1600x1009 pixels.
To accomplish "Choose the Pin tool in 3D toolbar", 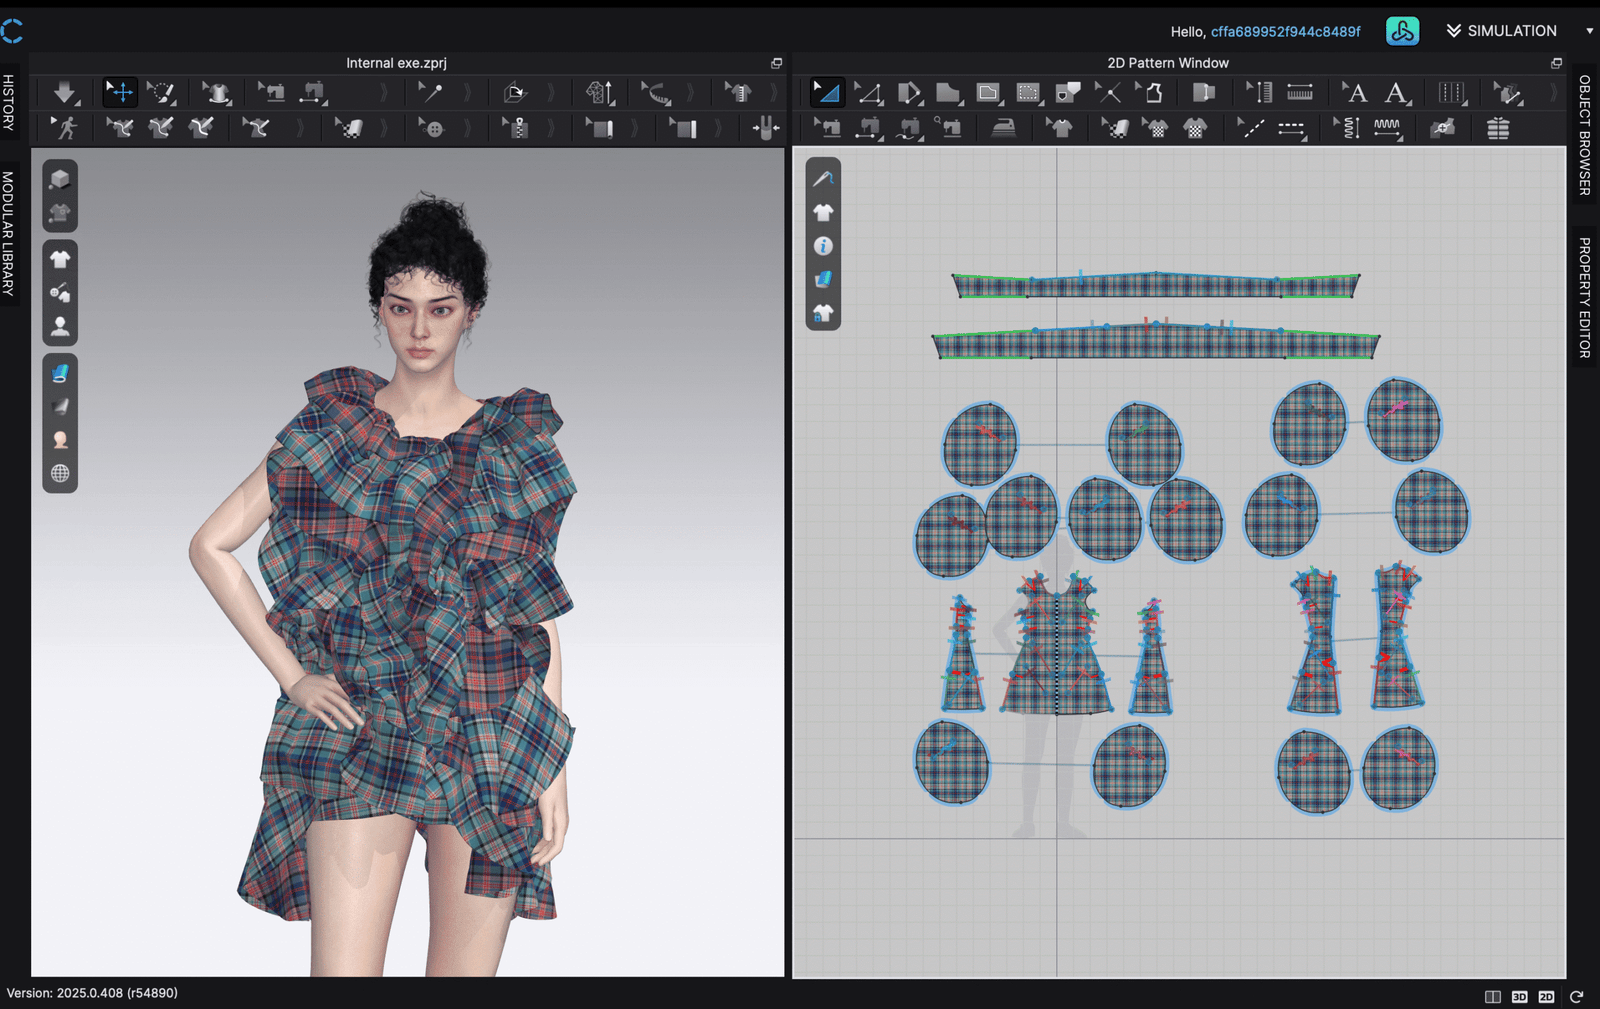I will (430, 93).
